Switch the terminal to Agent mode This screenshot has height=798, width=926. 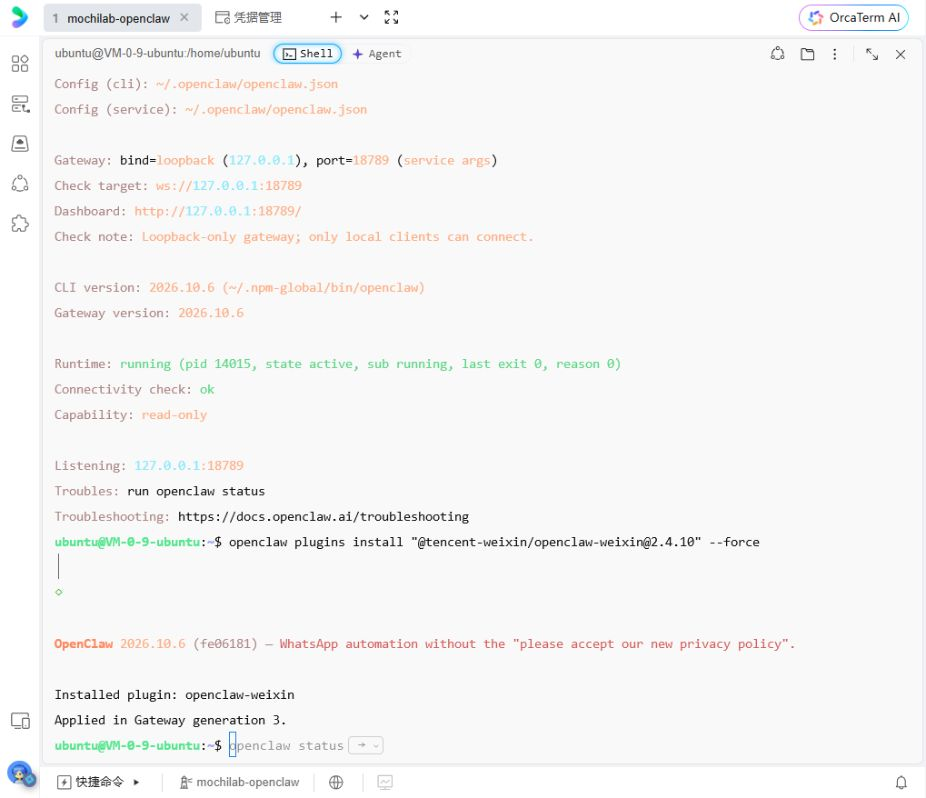coord(377,54)
